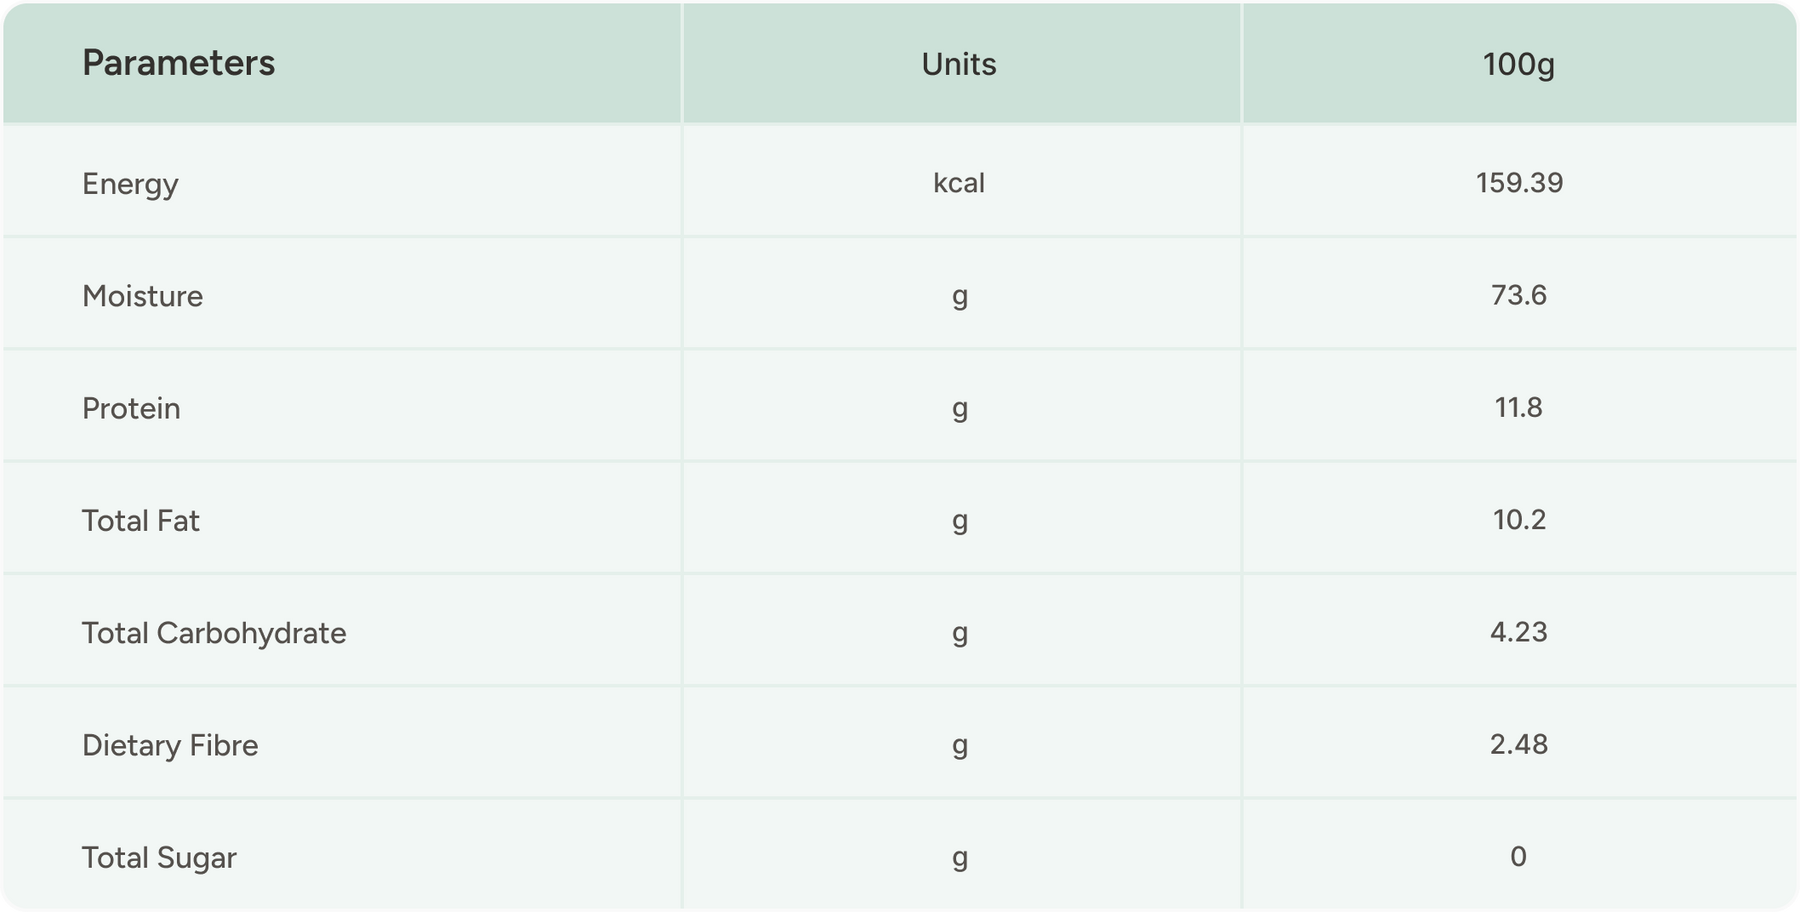Click the kcal unit cell

[x=959, y=183]
